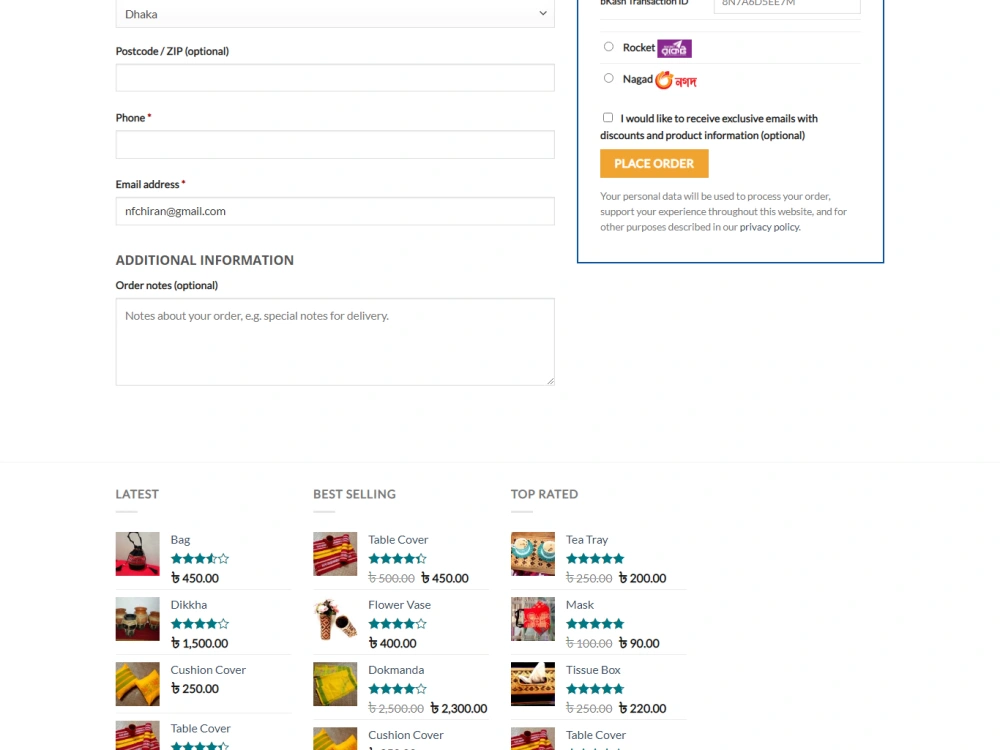Click the Rocket payment logo
The height and width of the screenshot is (750, 1000).
(675, 48)
